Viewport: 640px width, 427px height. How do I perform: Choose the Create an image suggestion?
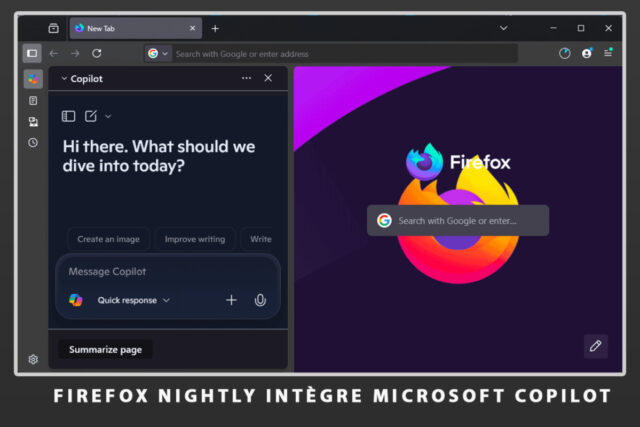click(x=109, y=239)
